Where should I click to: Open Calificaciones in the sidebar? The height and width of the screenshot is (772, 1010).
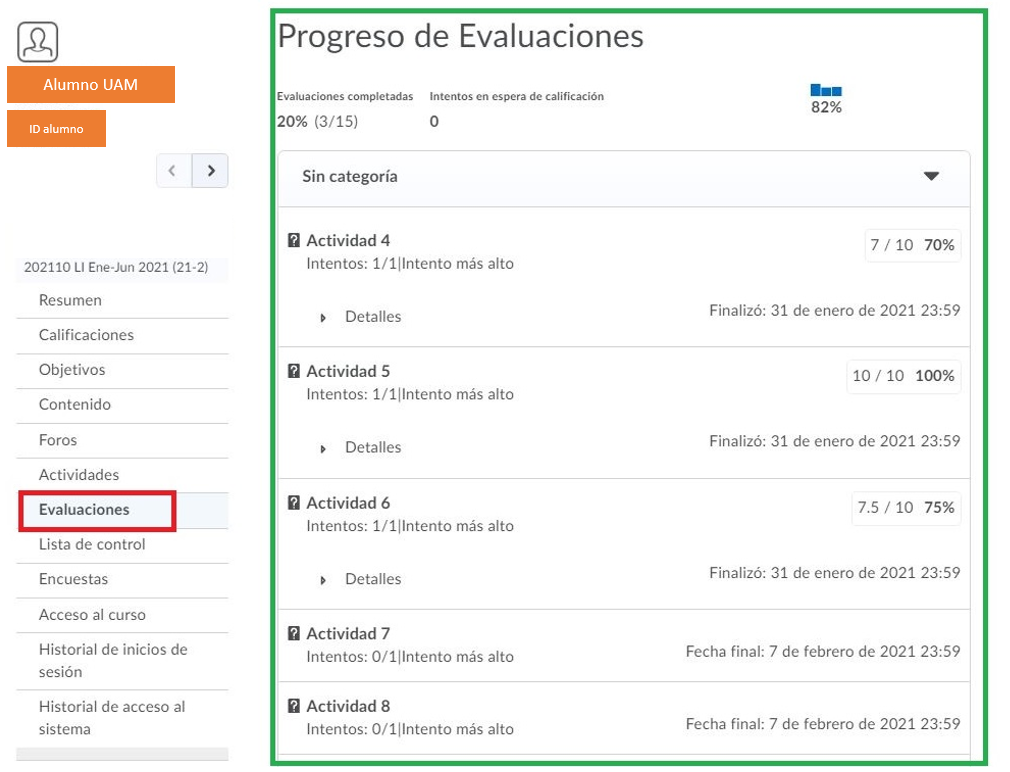click(86, 335)
